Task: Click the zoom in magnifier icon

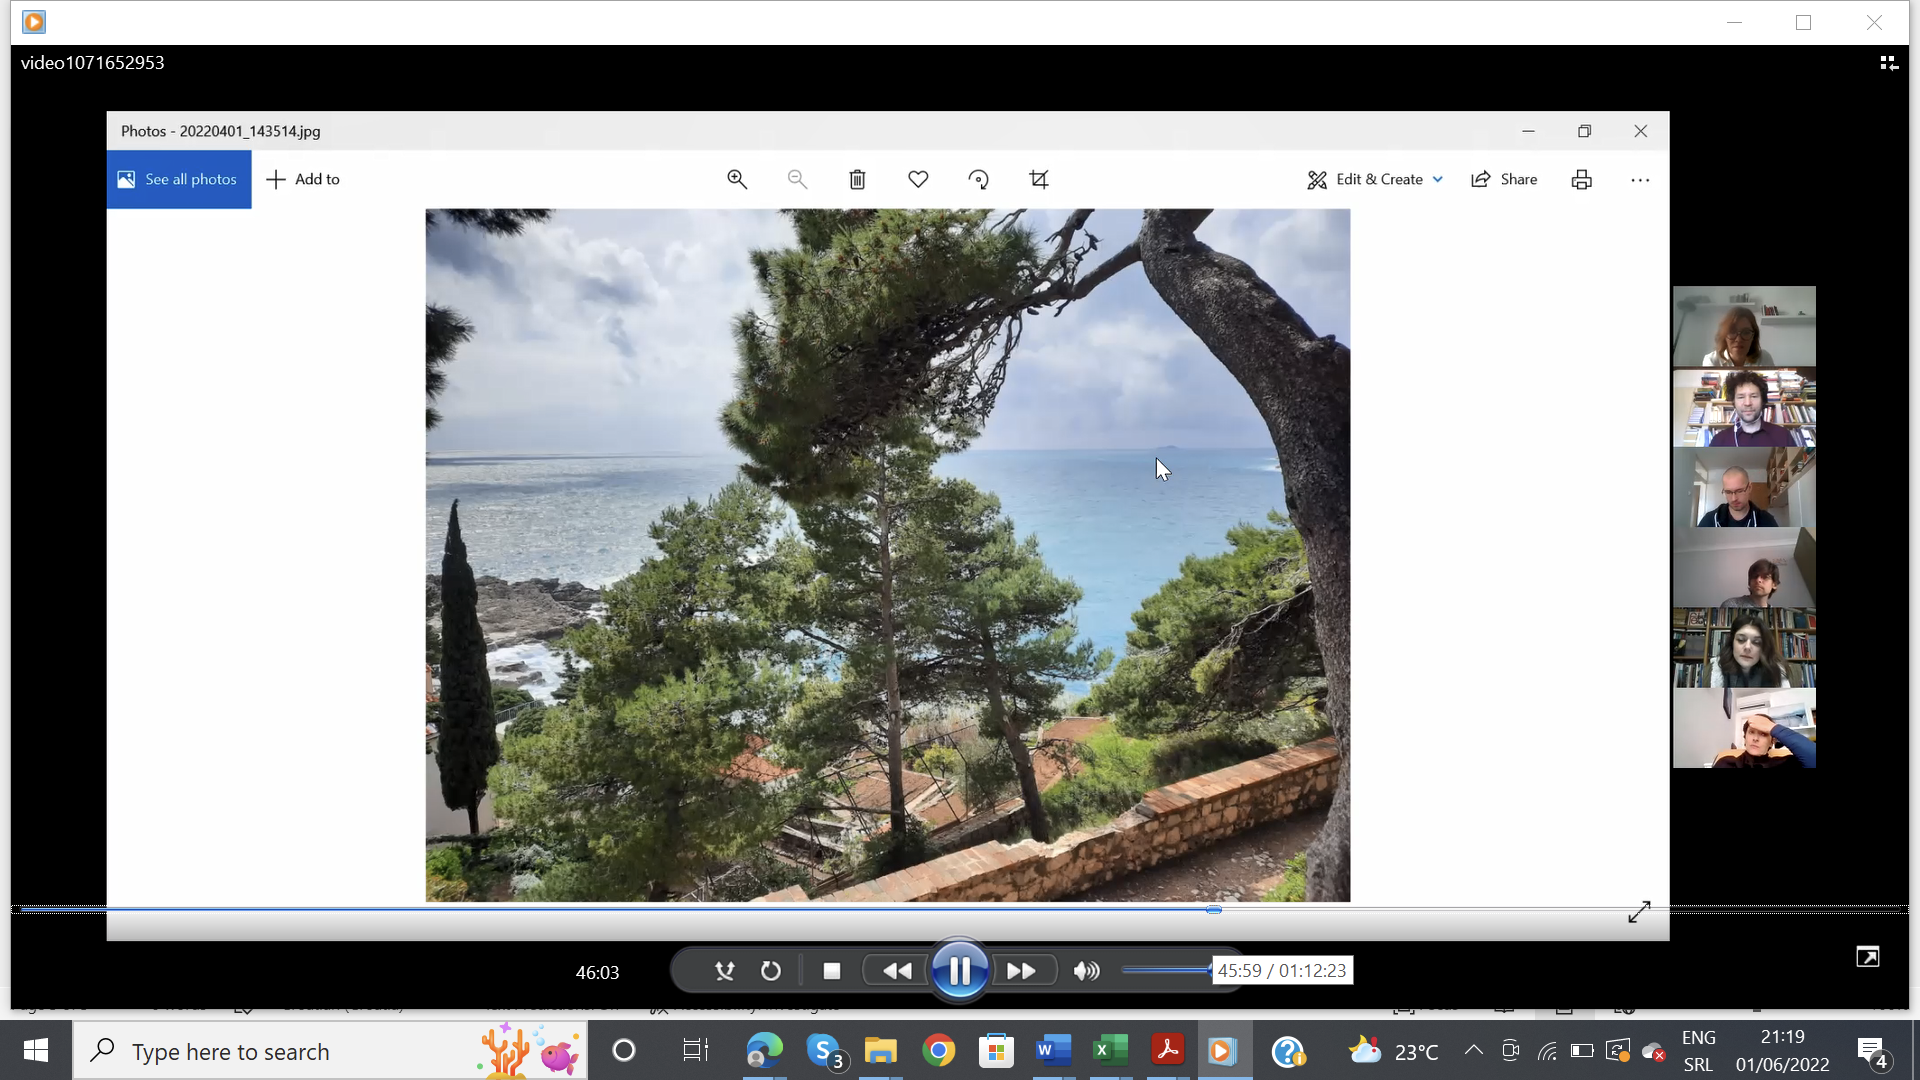Action: tap(737, 179)
